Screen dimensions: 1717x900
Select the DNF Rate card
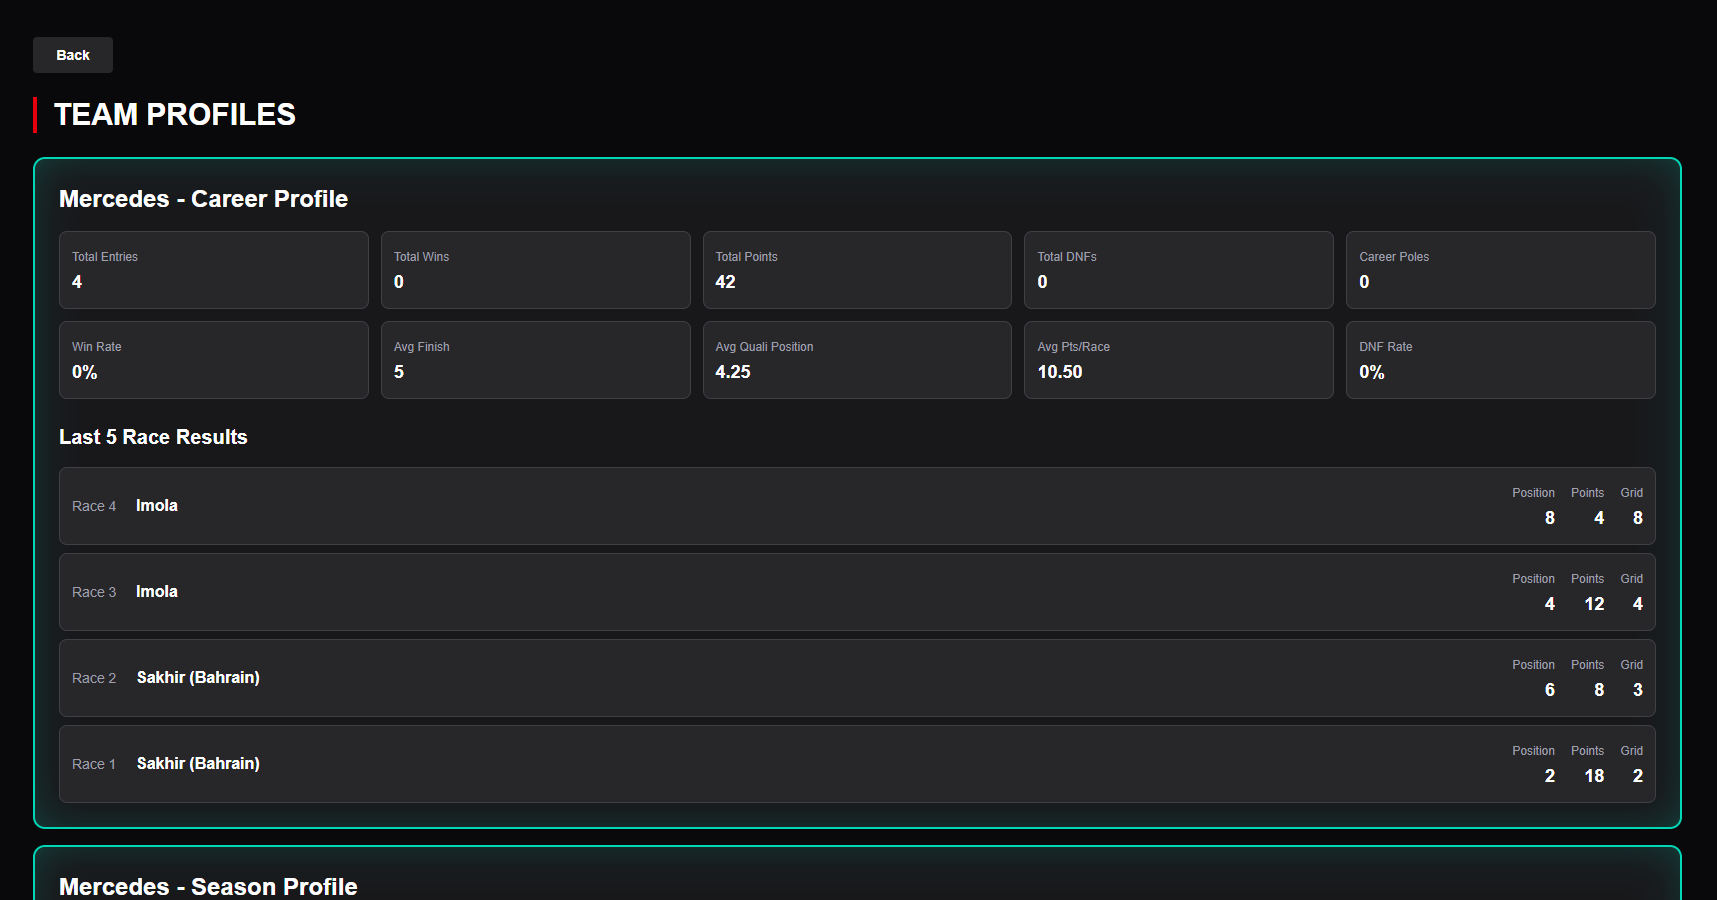pos(1500,360)
